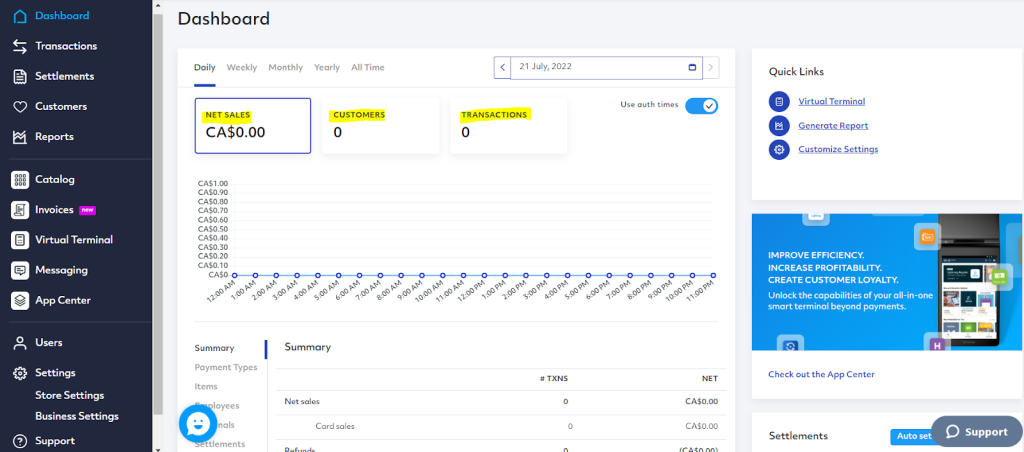1024x452 pixels.
Task: Click the NET column header
Action: [x=710, y=378]
